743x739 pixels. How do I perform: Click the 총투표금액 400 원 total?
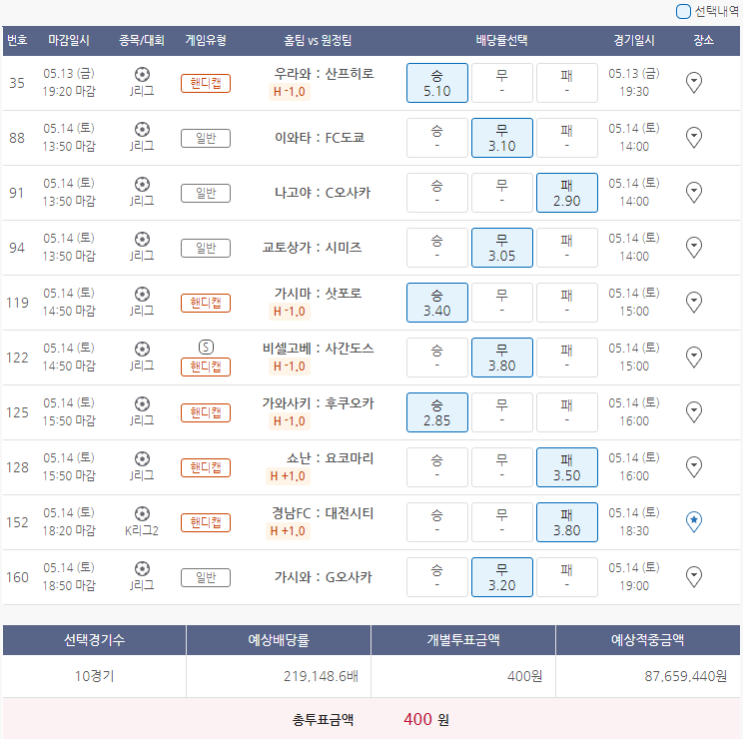[x=371, y=719]
